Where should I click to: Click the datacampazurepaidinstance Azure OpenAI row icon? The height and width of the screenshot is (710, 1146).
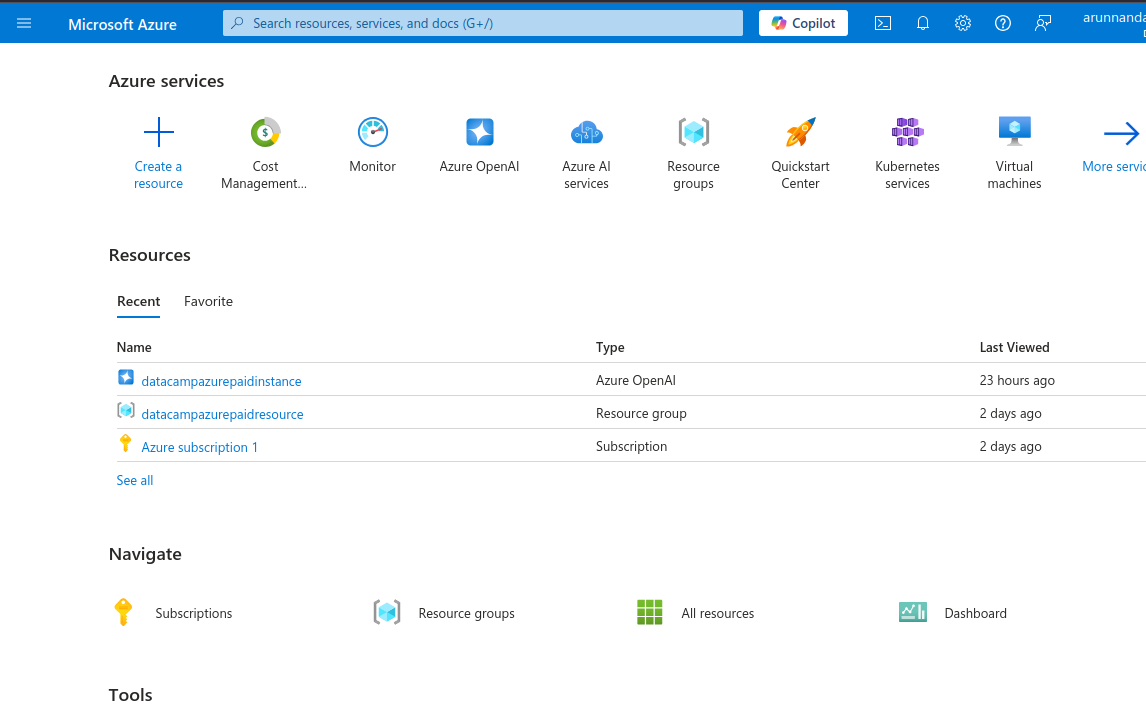(126, 377)
